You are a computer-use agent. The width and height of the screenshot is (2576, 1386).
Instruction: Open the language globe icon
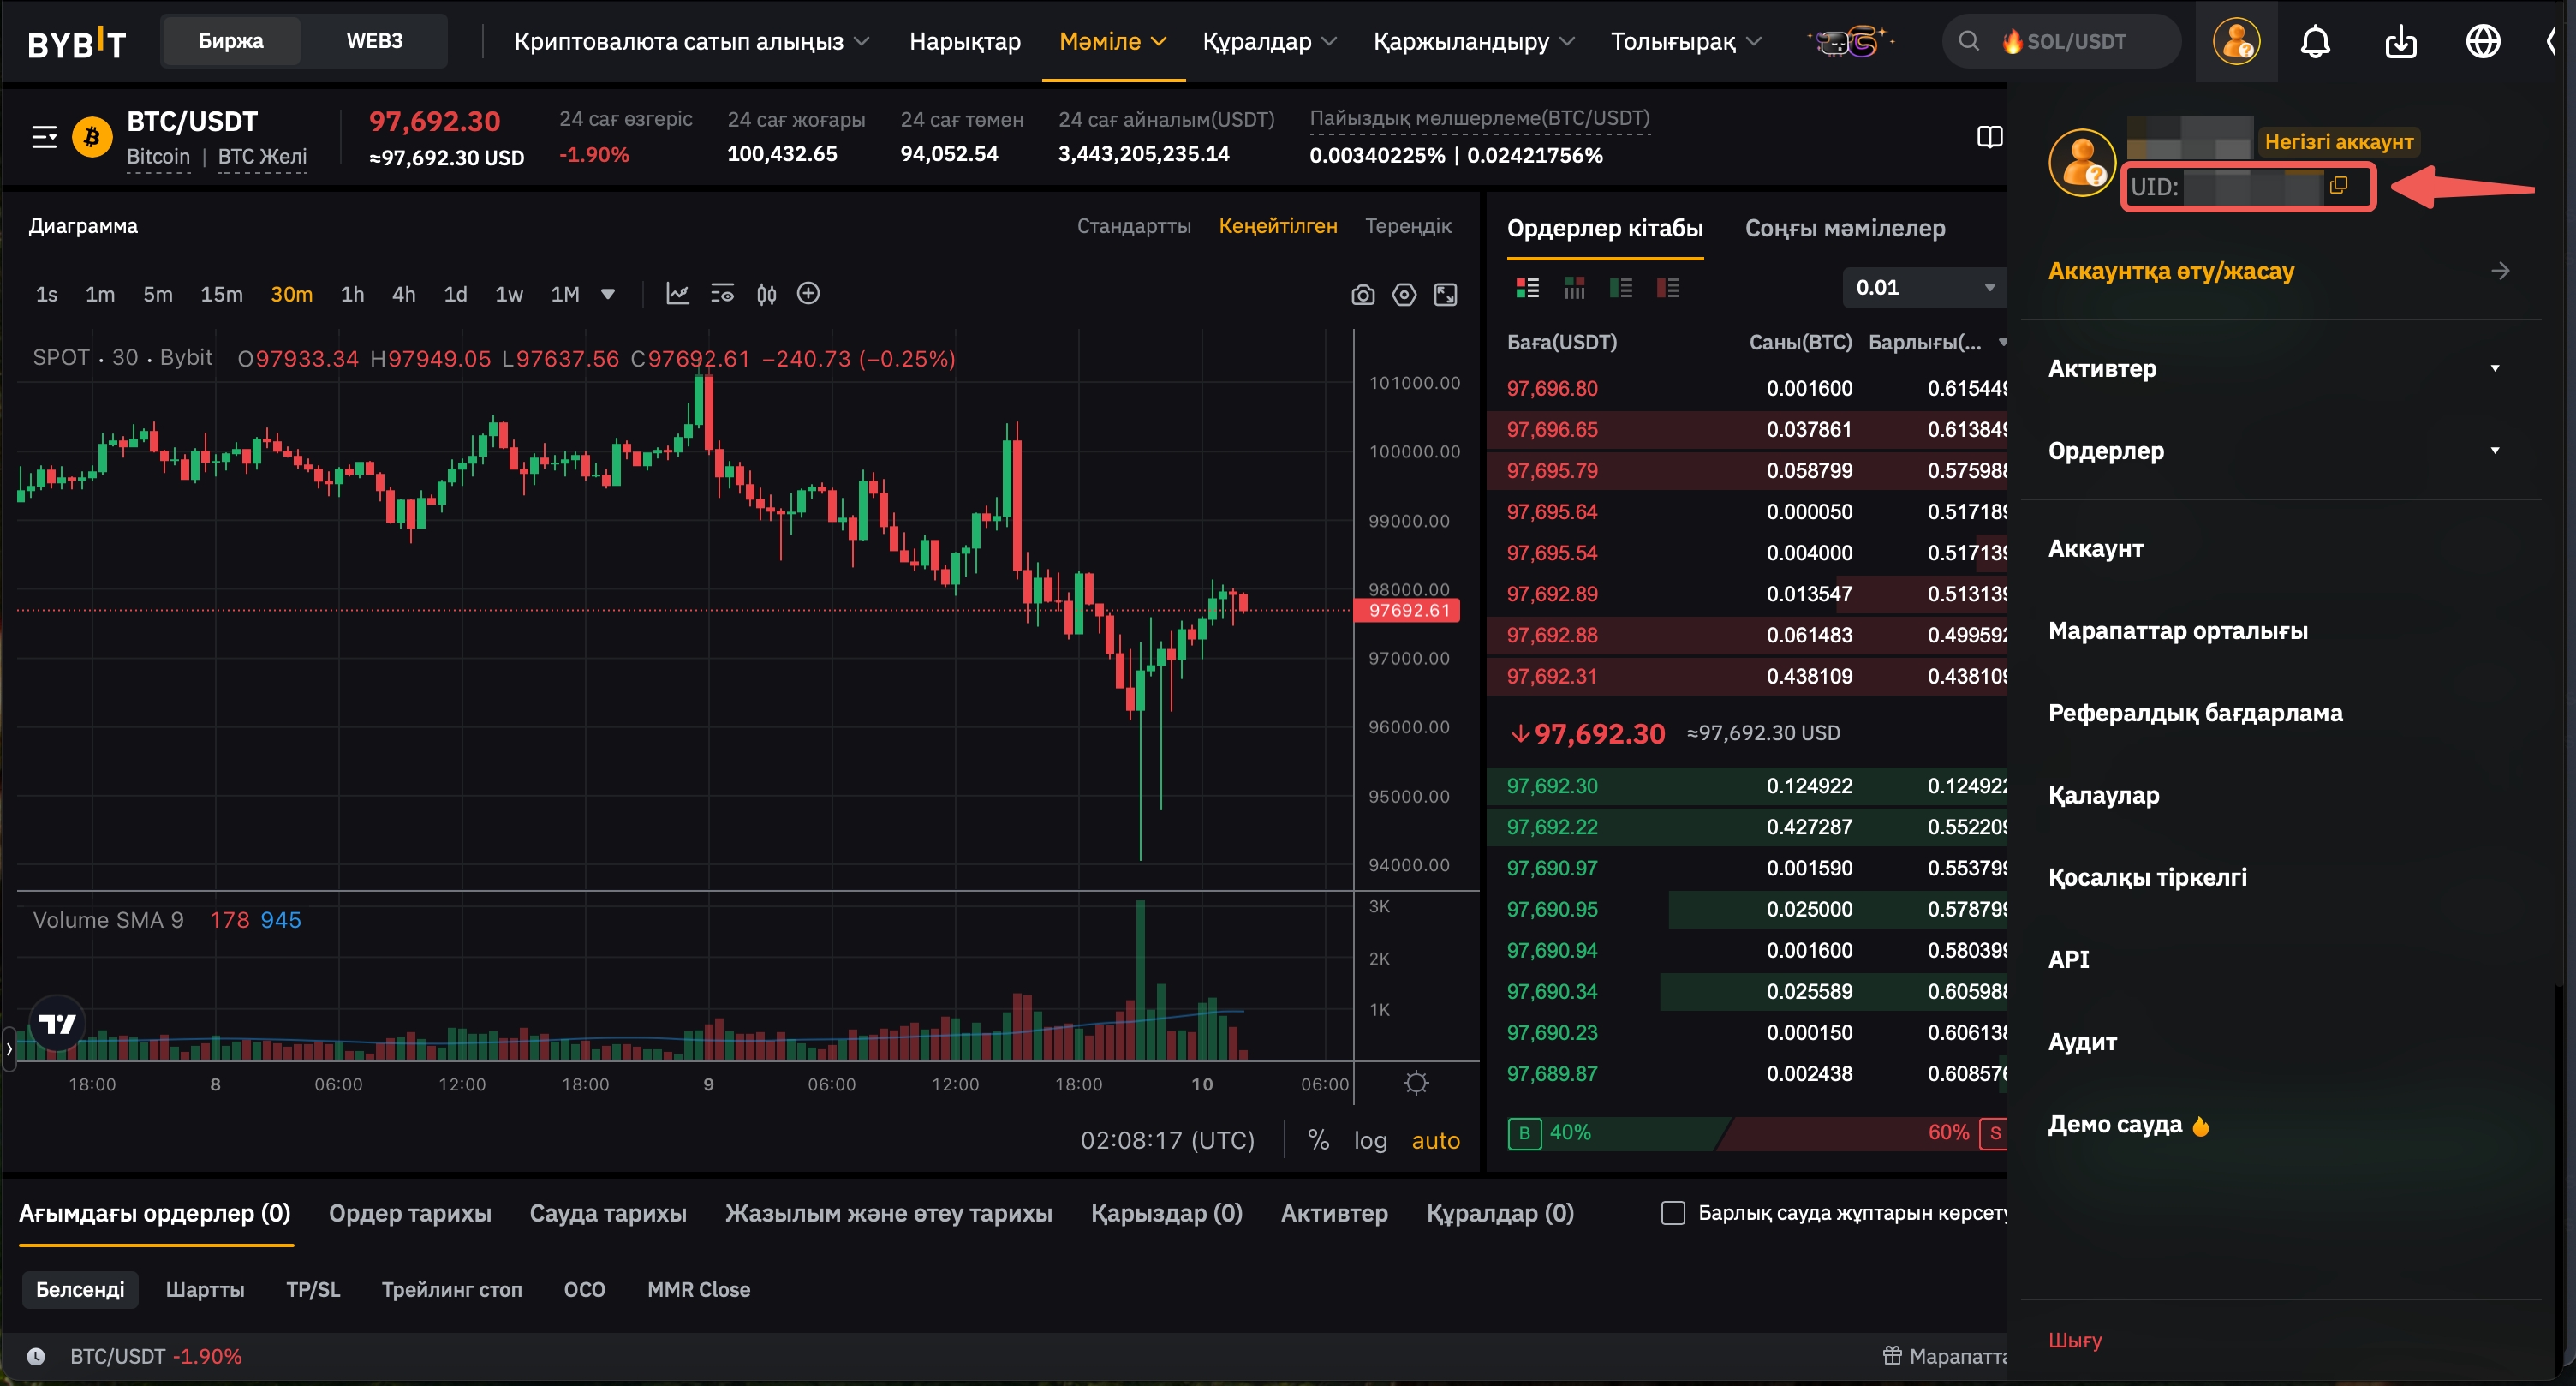point(2483,42)
